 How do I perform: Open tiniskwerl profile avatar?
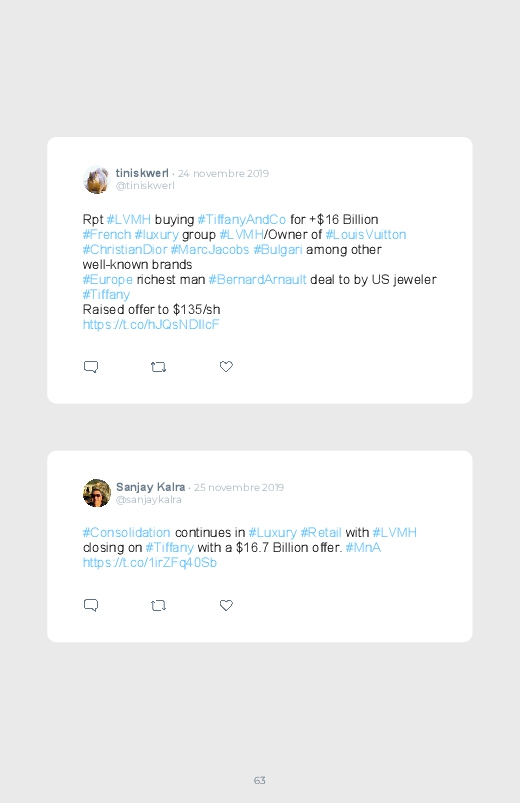point(97,180)
